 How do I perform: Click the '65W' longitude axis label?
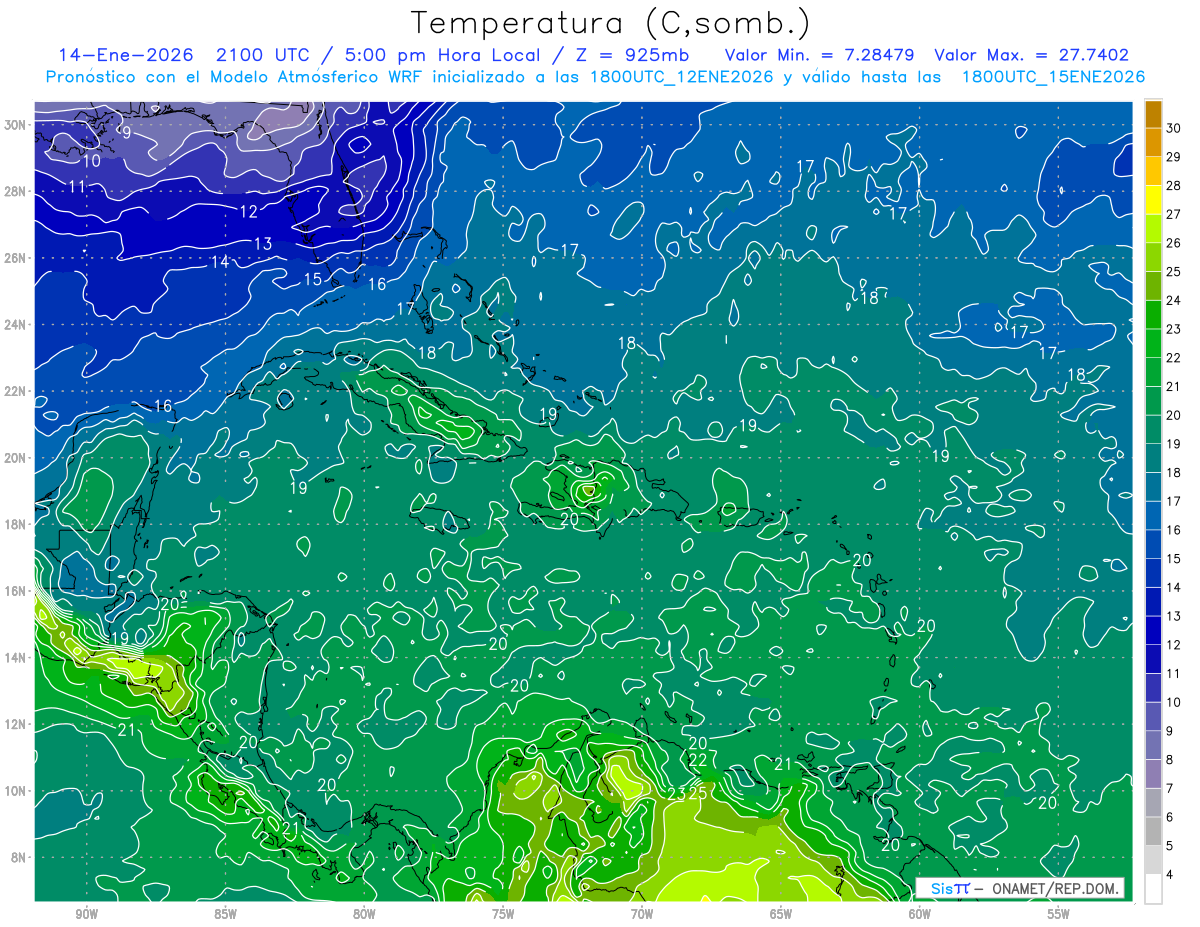781,914
